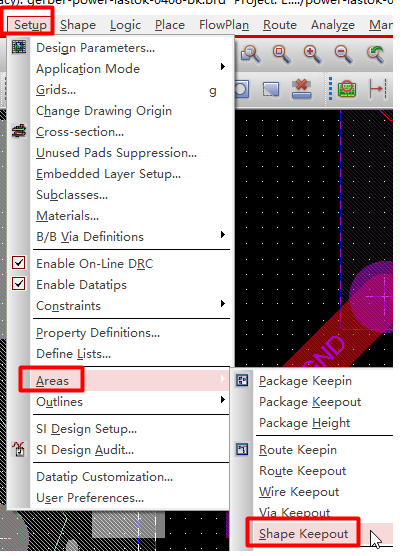This screenshot has height=556, width=409.
Task: Select Shape Keepout from Areas submenu
Action: [x=303, y=534]
